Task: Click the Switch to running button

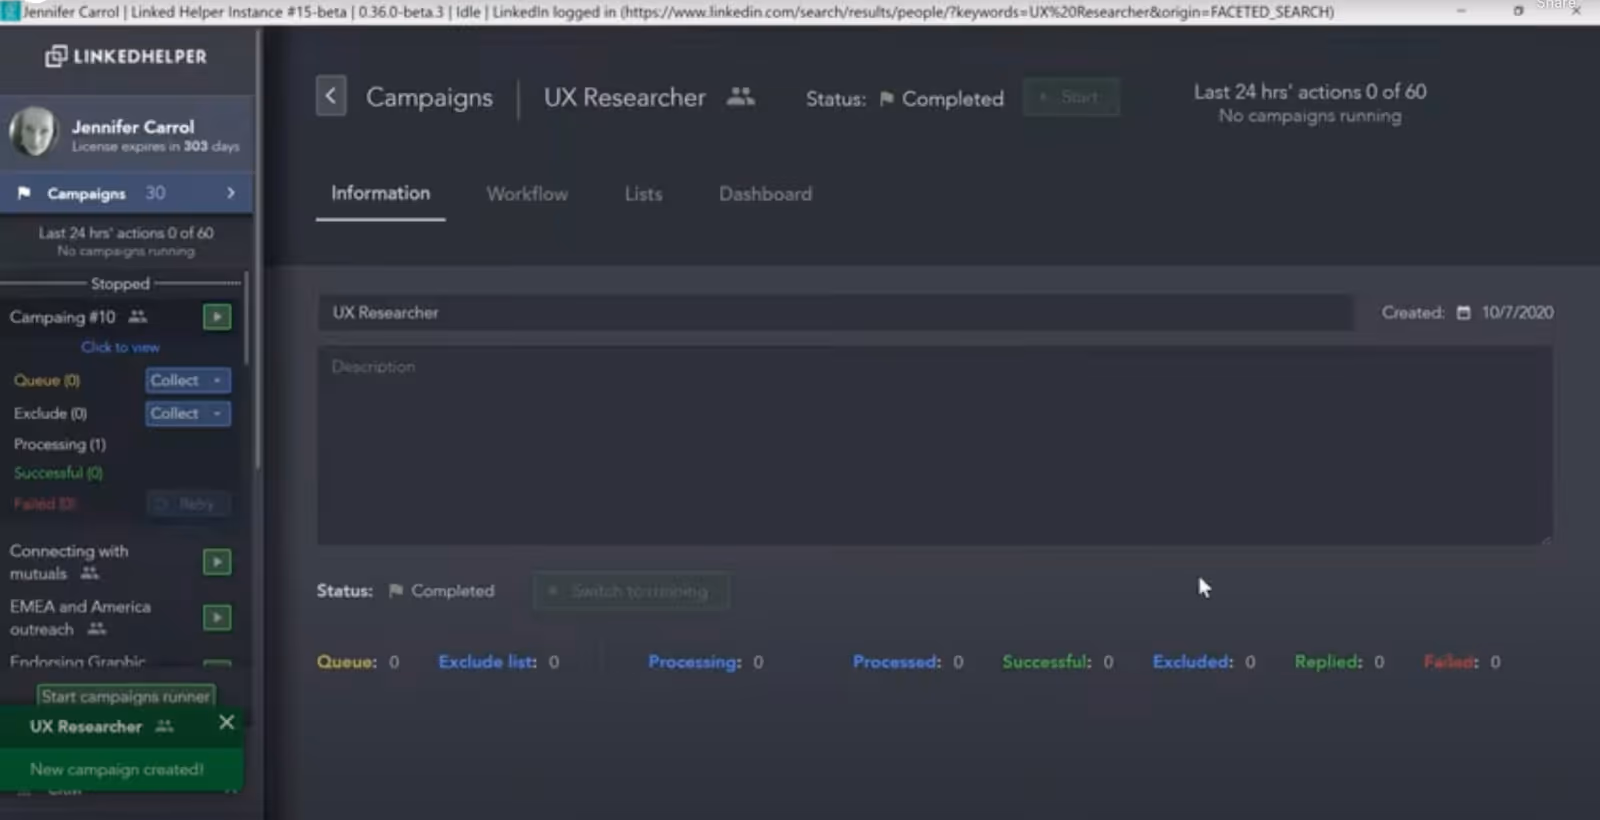Action: tap(631, 591)
